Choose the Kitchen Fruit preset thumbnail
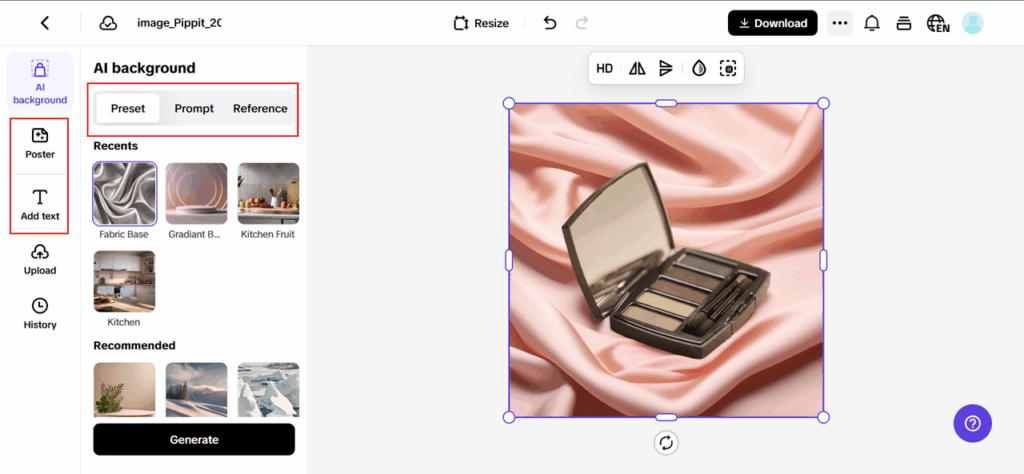The width and height of the screenshot is (1024, 474). pos(268,194)
